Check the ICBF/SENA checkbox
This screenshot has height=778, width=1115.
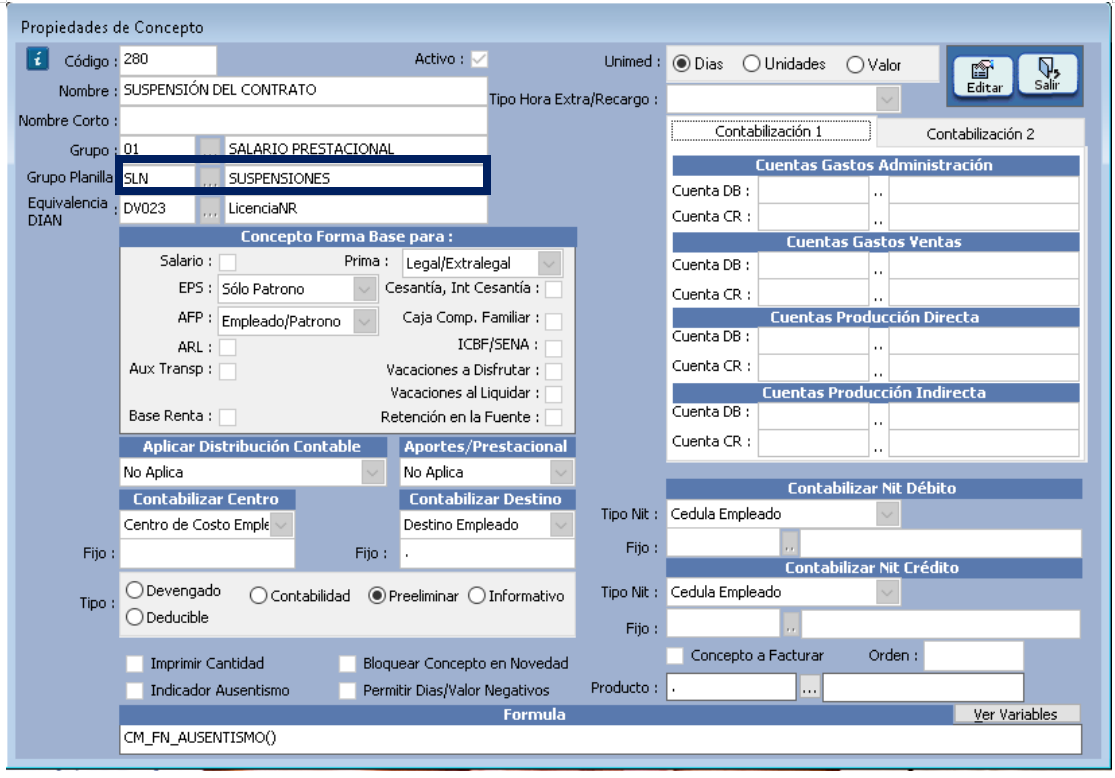tap(553, 347)
